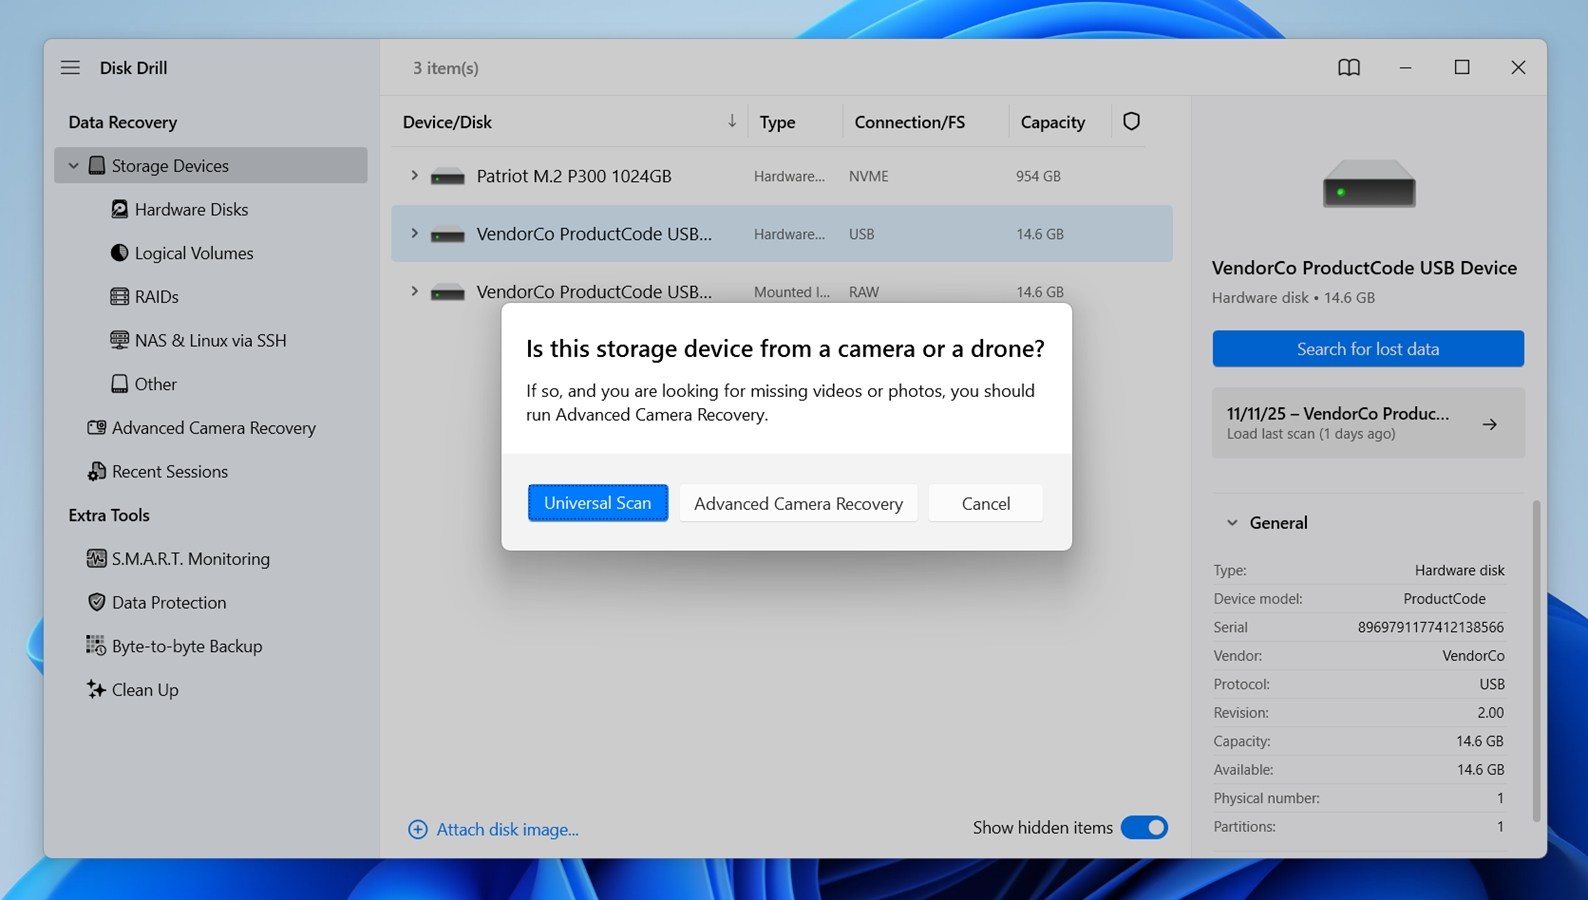Select Byte-to-byte Backup tool

point(186,646)
